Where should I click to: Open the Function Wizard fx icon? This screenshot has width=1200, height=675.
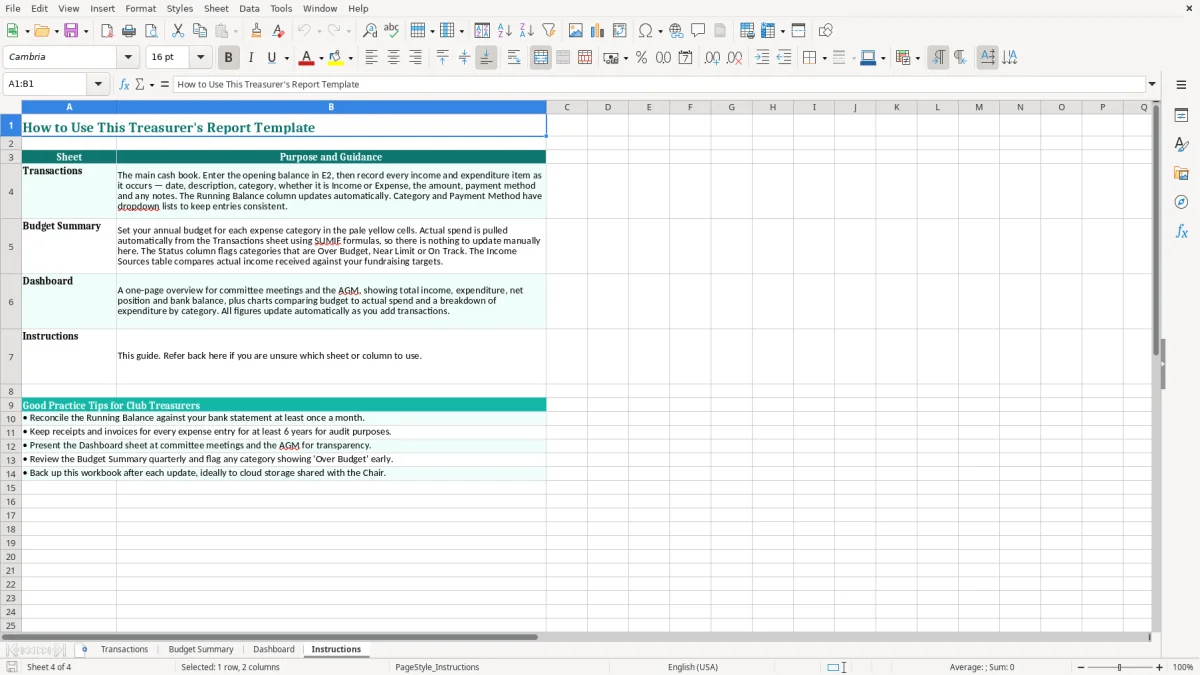tap(124, 84)
